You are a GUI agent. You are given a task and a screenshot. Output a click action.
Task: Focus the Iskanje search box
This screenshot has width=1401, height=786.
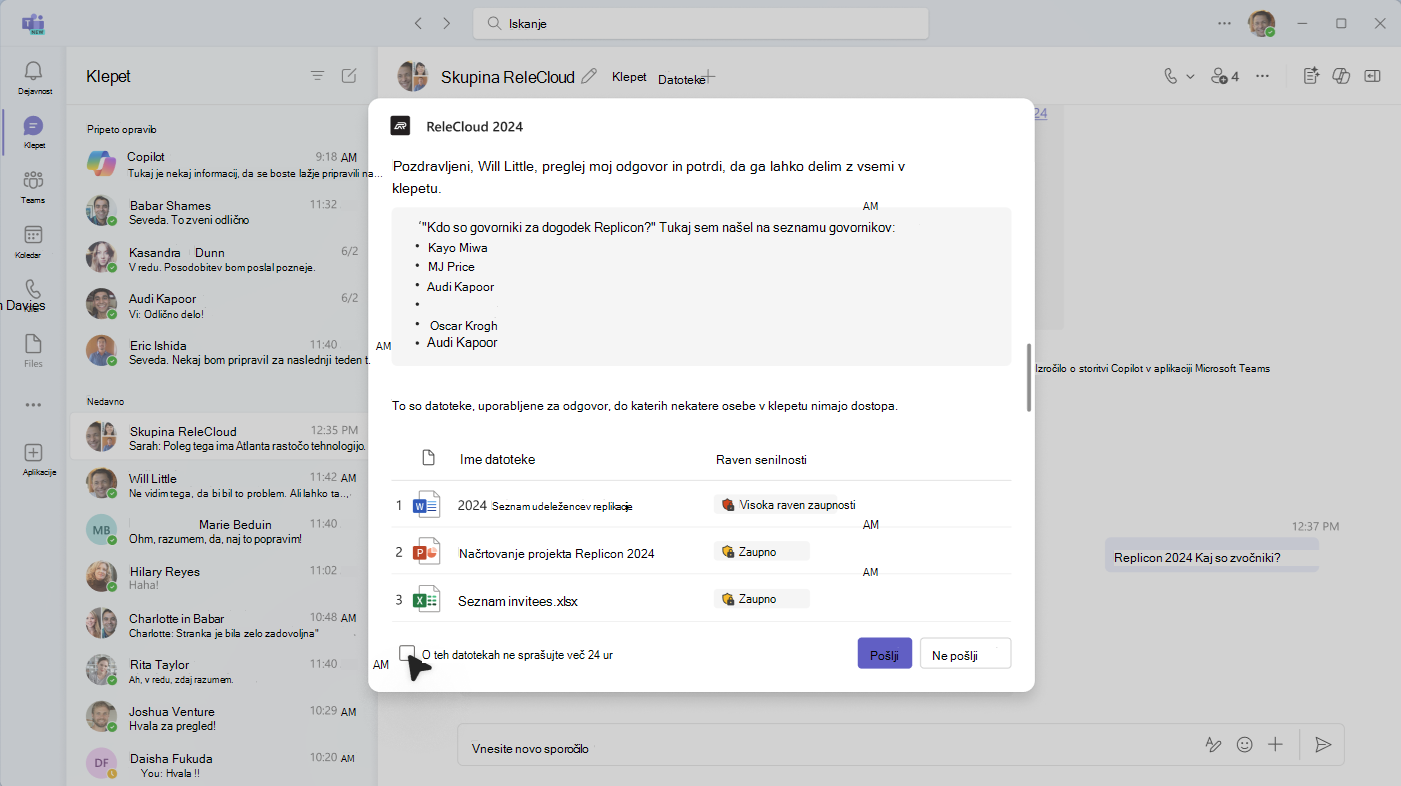701,23
